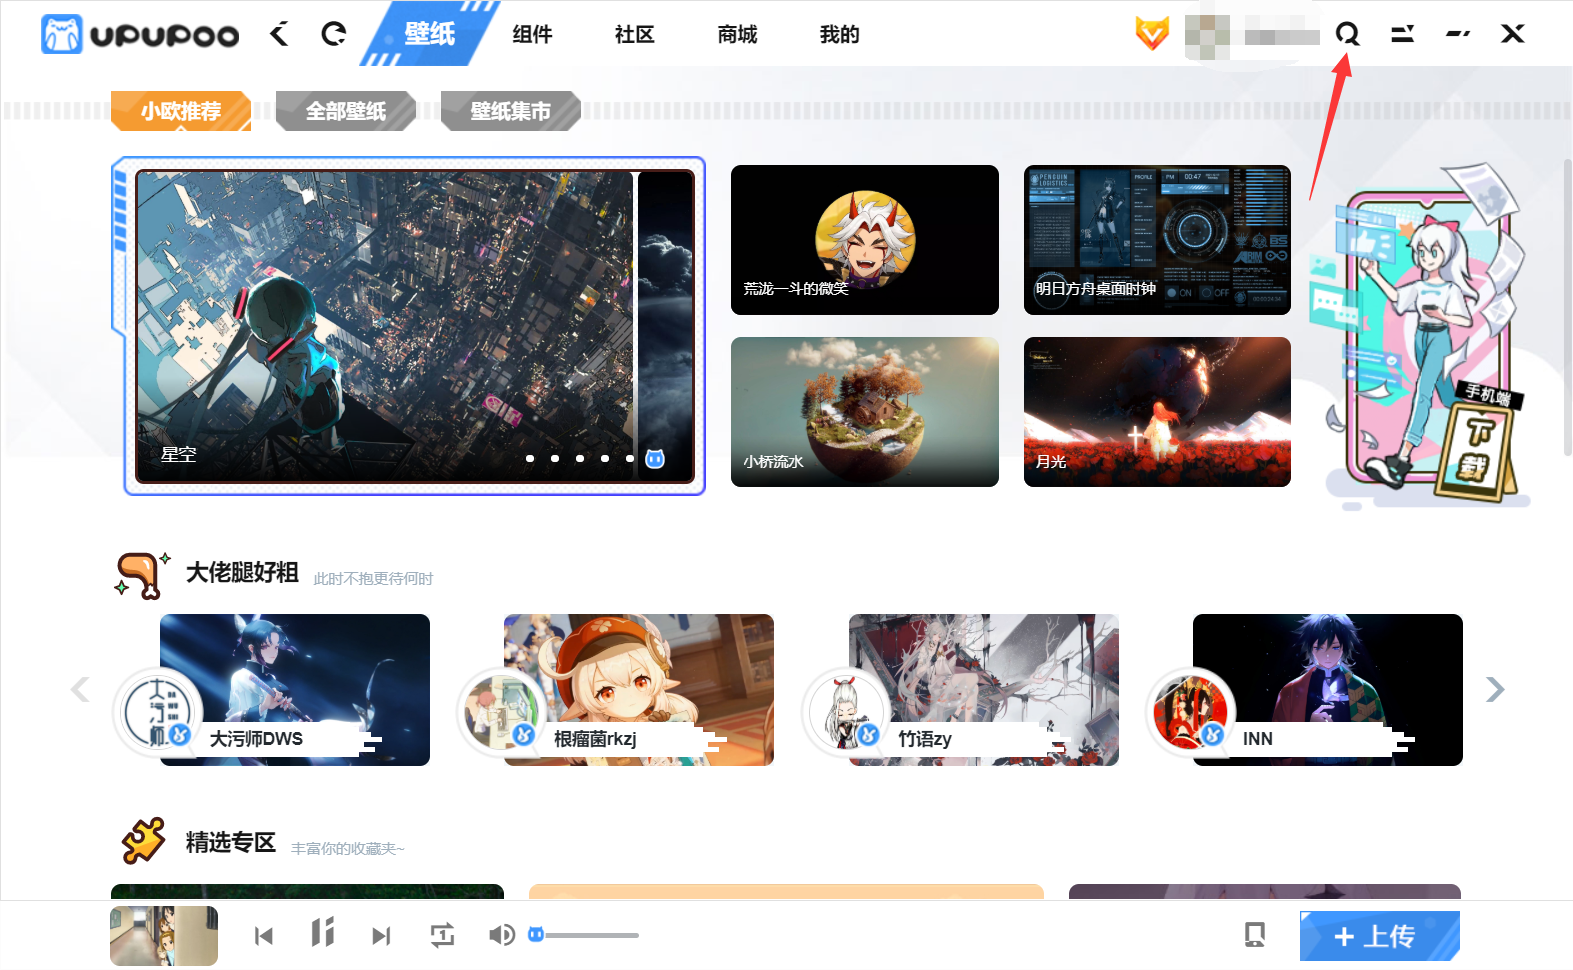Screen dimensions: 1573x970
Task: Pause the wallpaper playback
Action: click(322, 934)
